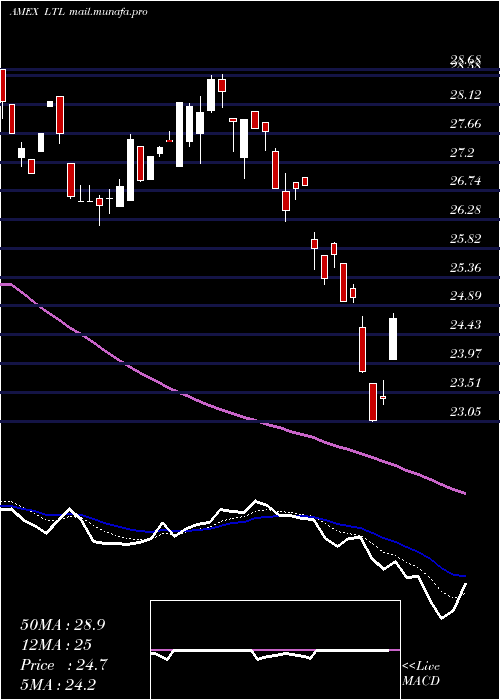Click the red candlestick bottoming at 23.05

pyautogui.click(x=373, y=402)
